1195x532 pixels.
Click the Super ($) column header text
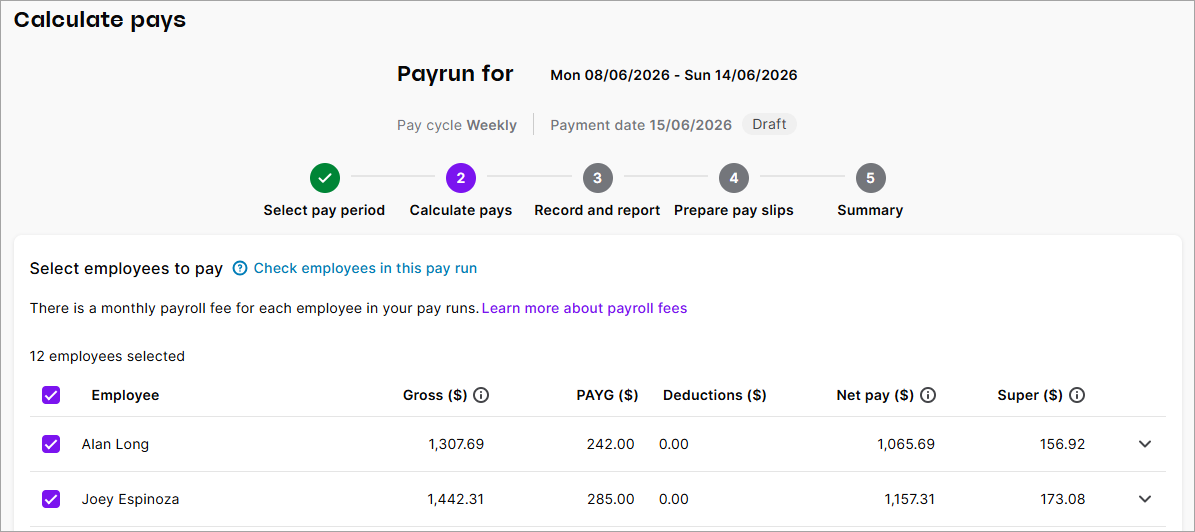[1030, 395]
